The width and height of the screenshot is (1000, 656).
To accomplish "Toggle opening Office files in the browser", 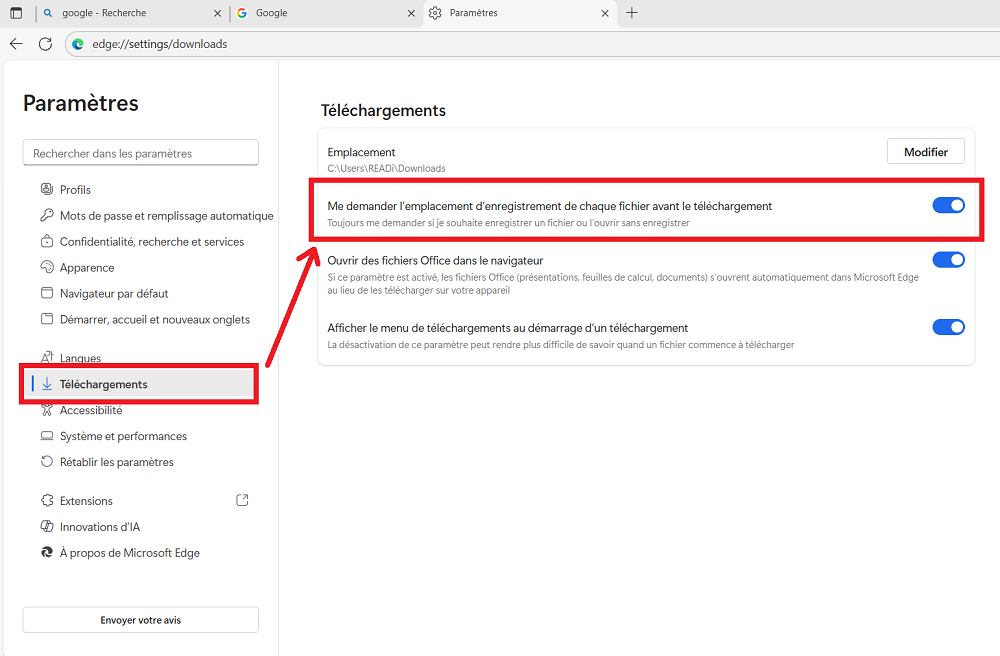I will (948, 260).
